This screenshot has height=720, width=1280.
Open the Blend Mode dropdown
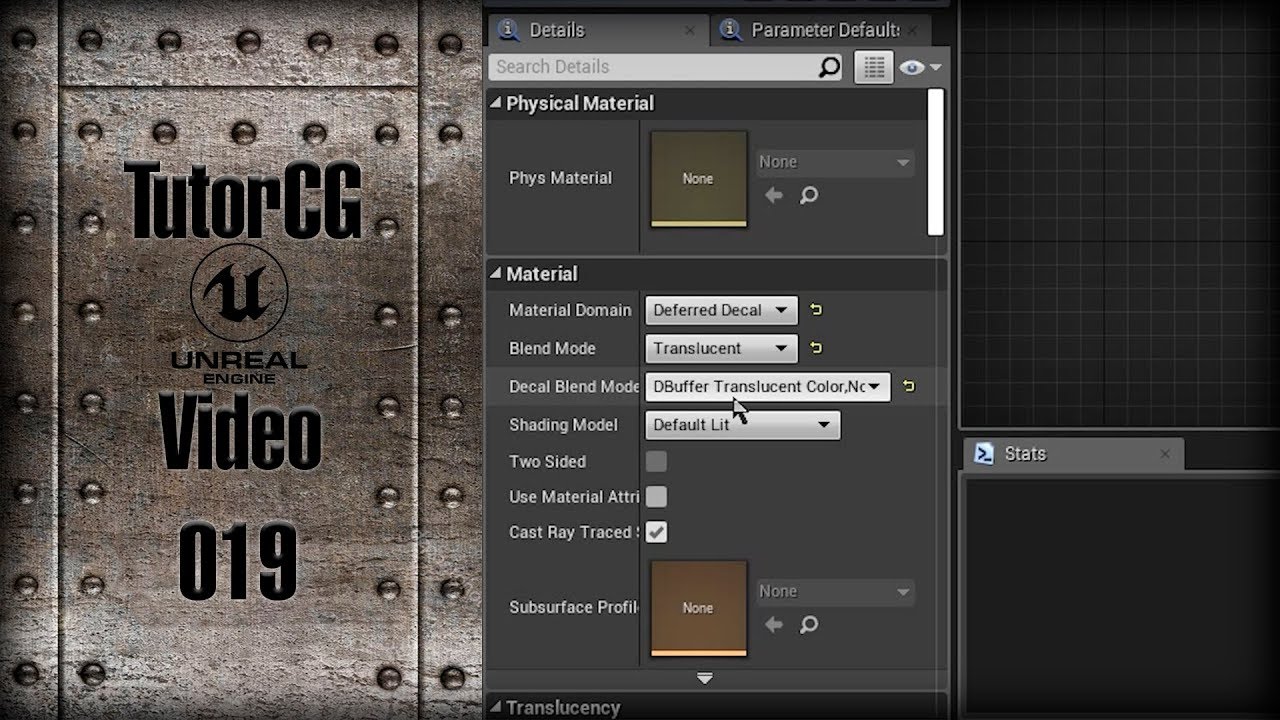tap(721, 348)
